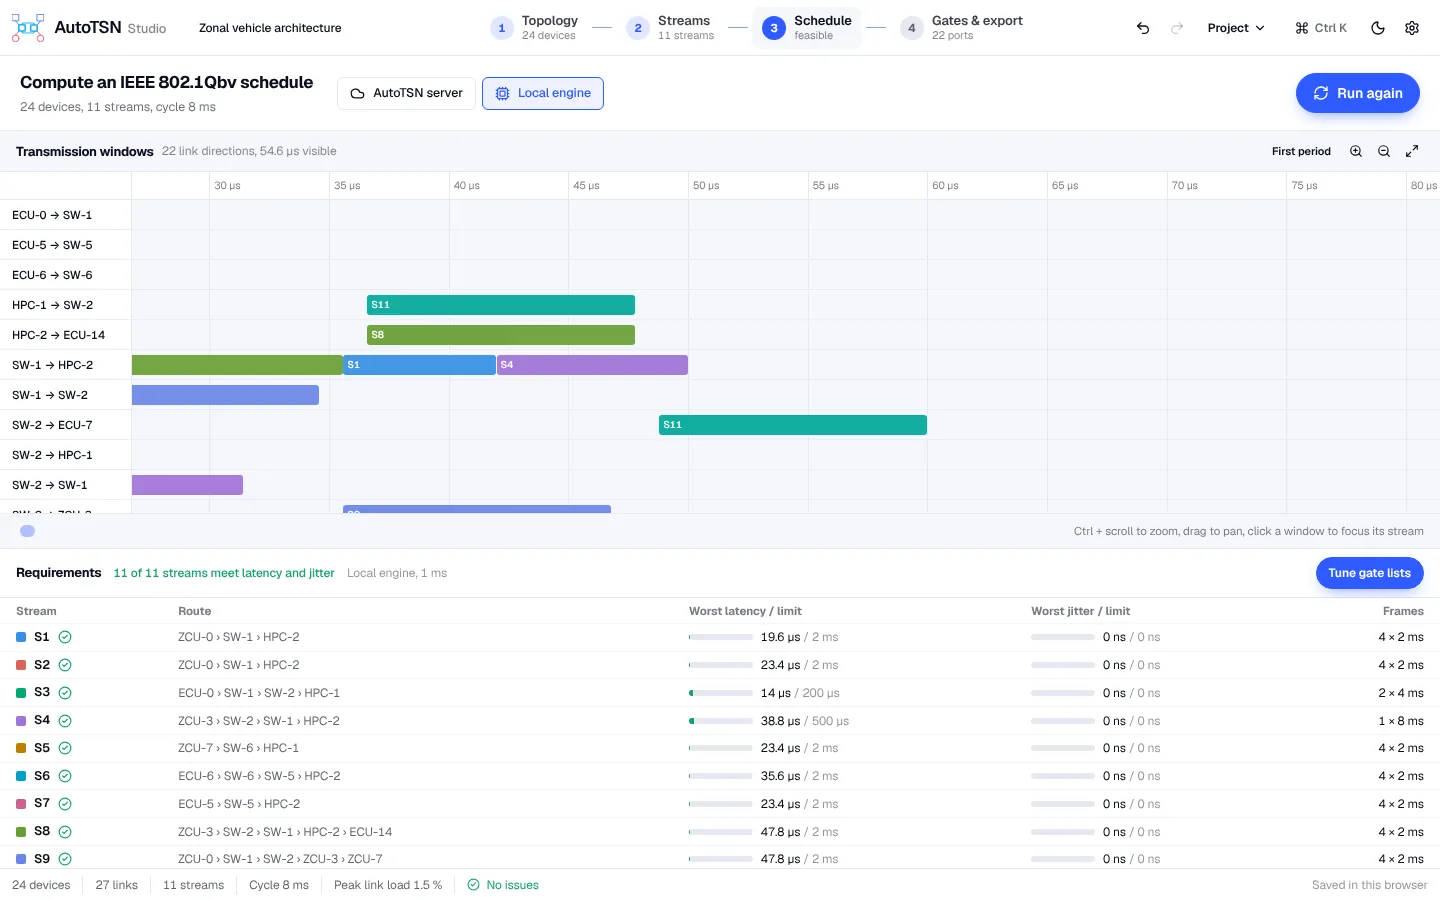The image size is (1440, 900).
Task: Undo the last action
Action: click(1143, 28)
